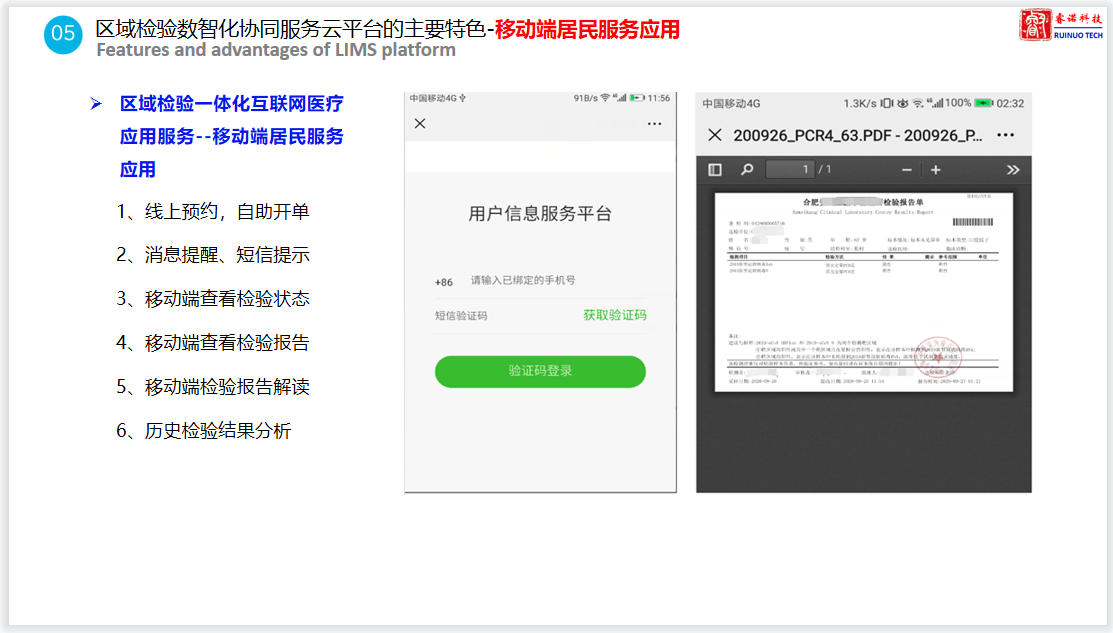Open three-dot menu on login page

pos(654,123)
